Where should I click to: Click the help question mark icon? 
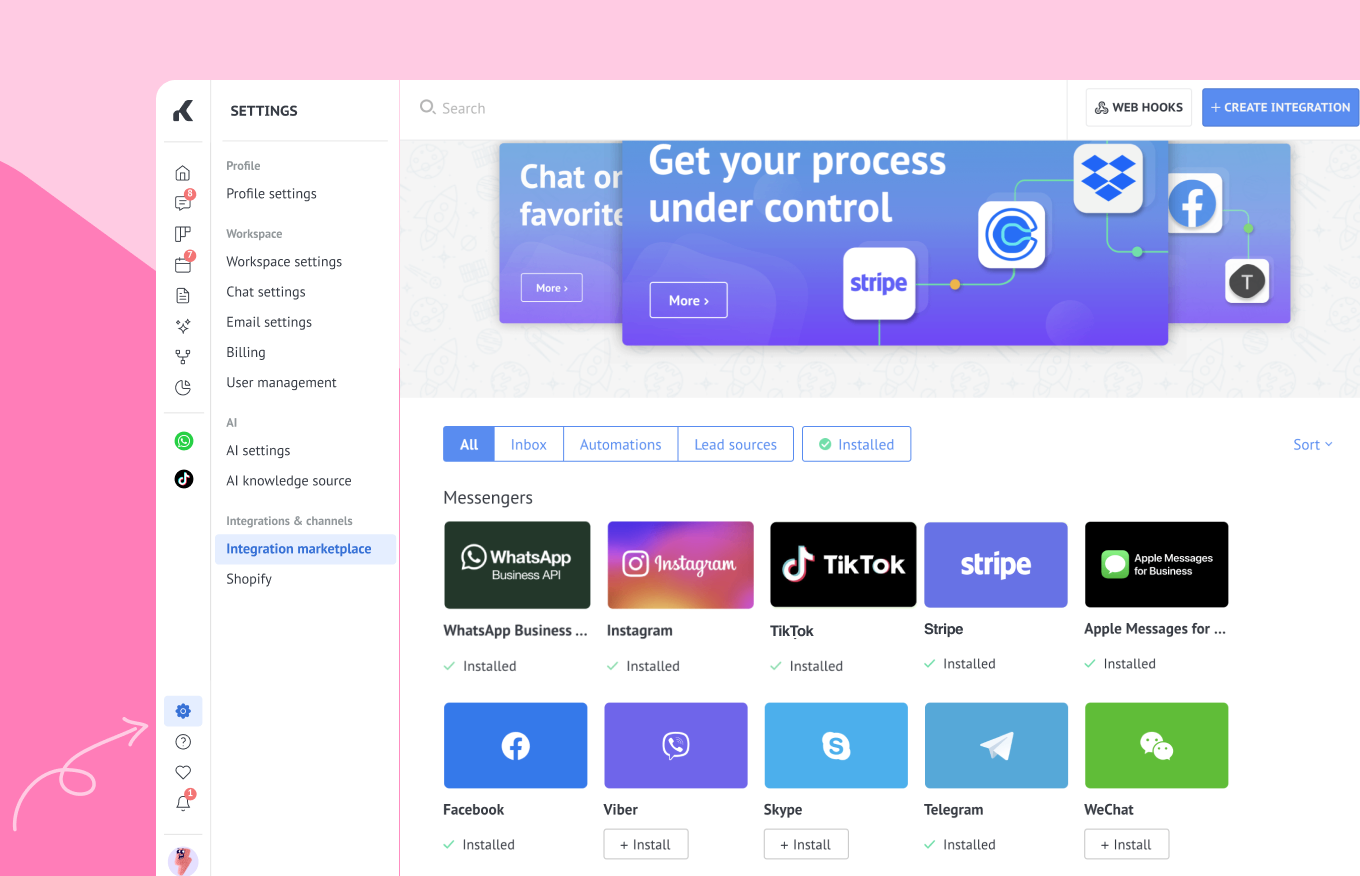183,742
